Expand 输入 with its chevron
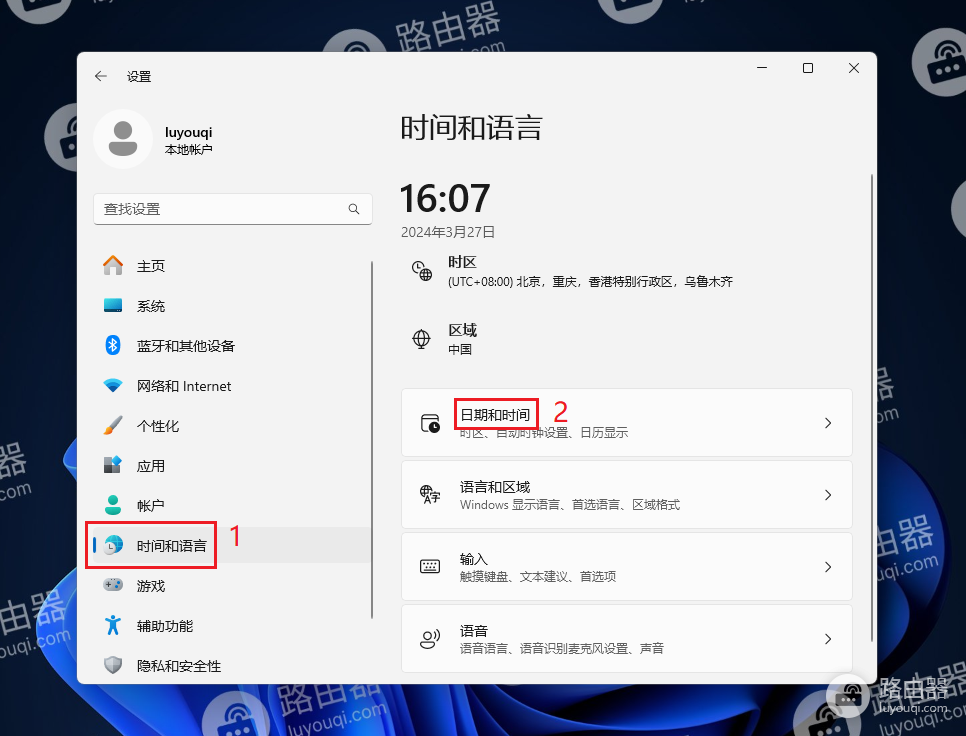 [x=828, y=567]
